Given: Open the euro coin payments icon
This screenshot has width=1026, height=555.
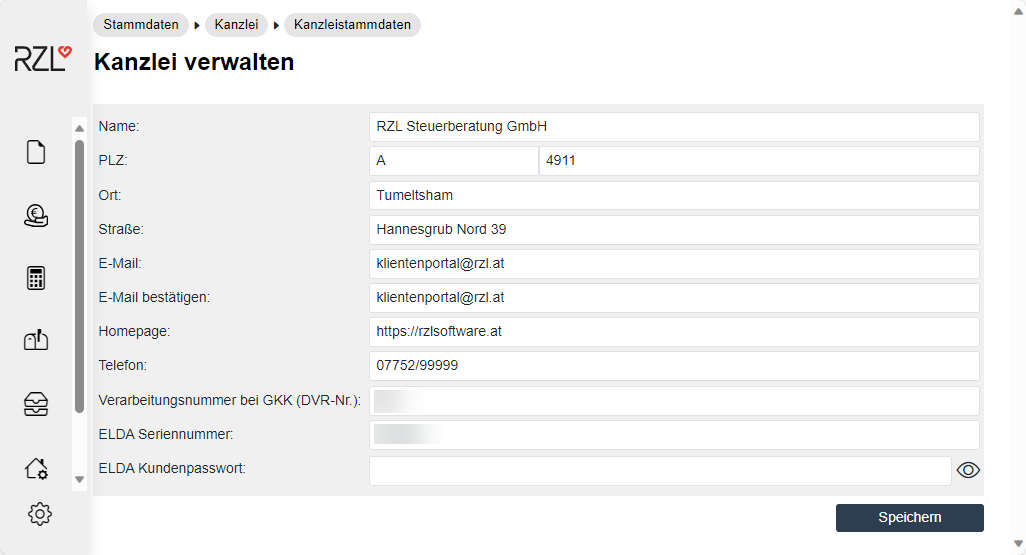Looking at the screenshot, I should [36, 215].
